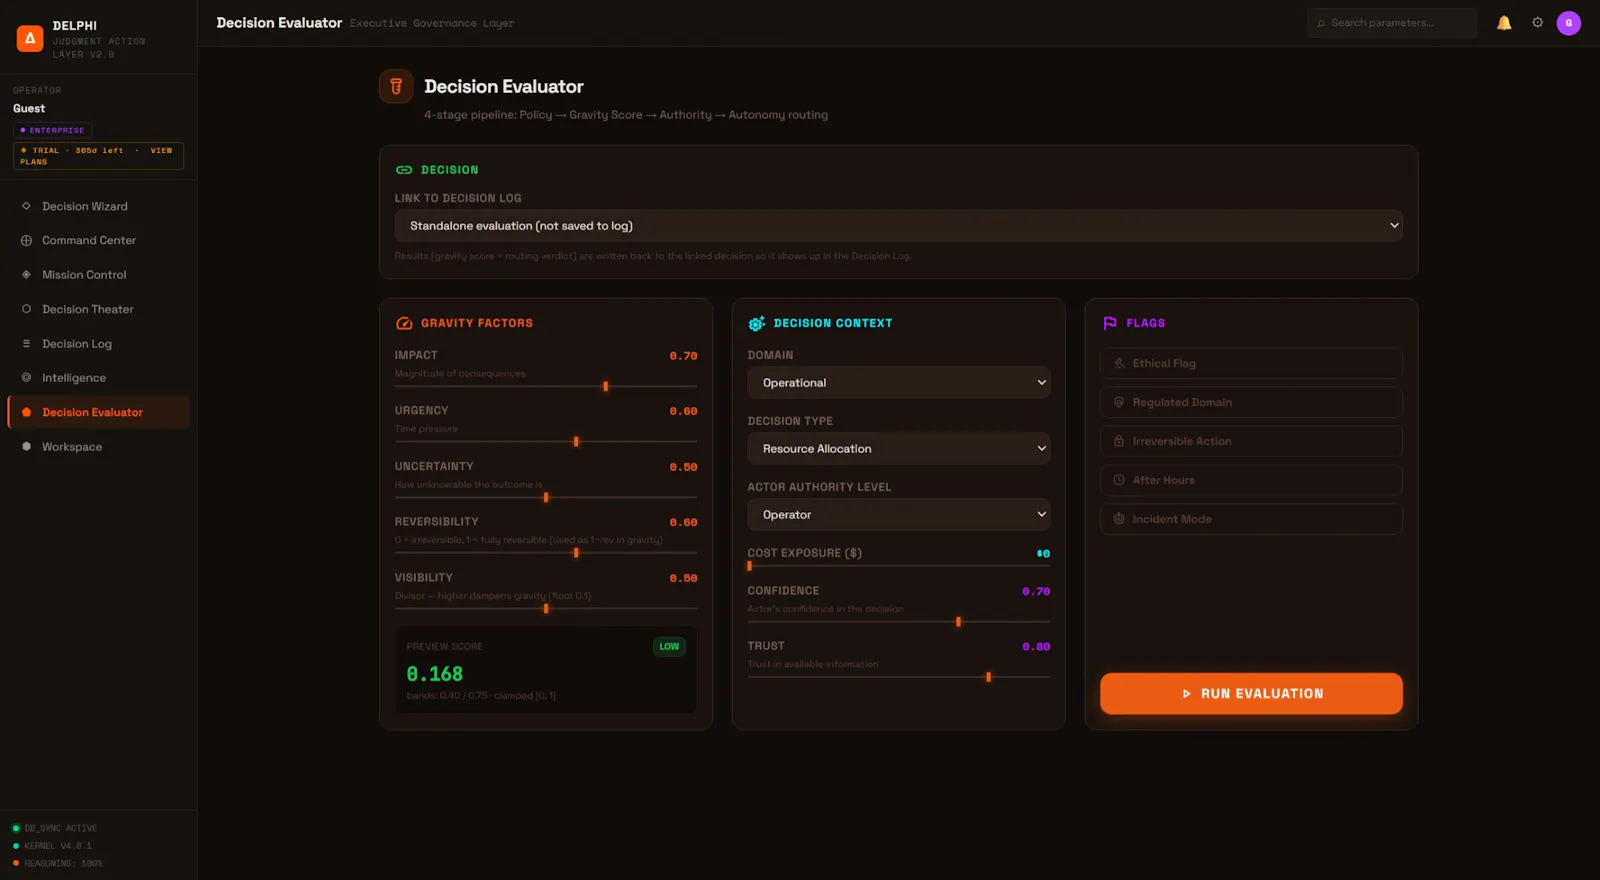The height and width of the screenshot is (880, 1600).
Task: Navigate to Mission Control
Action: [98, 274]
